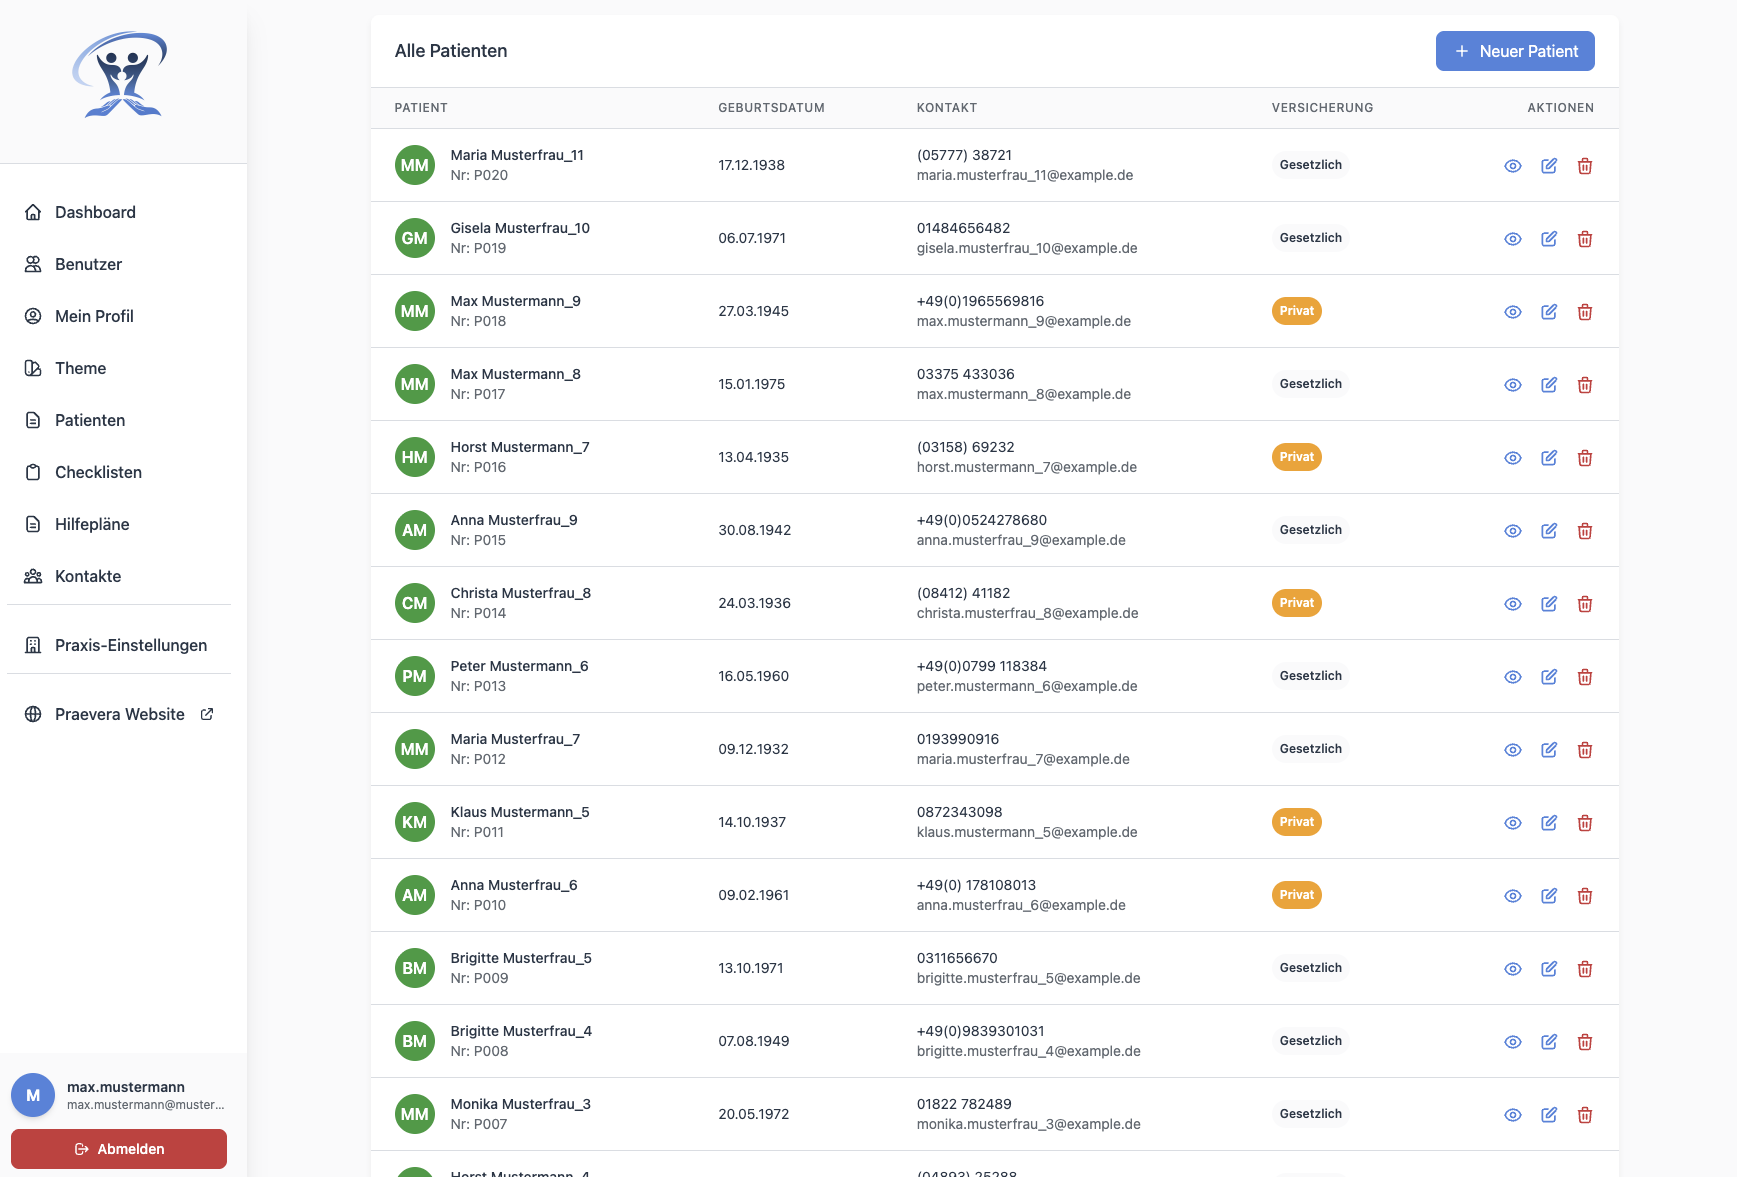Click Privat badge for Anna Musterfrau_6

coord(1296,895)
